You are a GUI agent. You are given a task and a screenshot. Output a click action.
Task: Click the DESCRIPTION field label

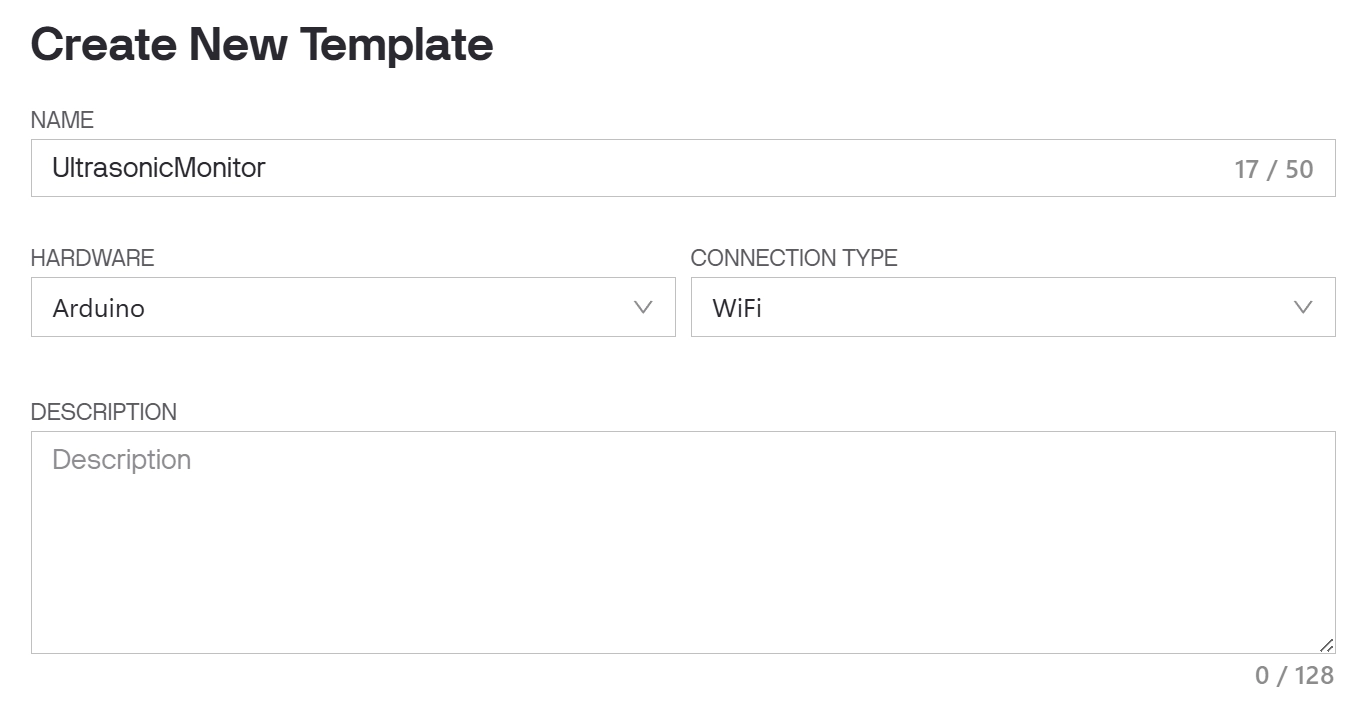(104, 412)
